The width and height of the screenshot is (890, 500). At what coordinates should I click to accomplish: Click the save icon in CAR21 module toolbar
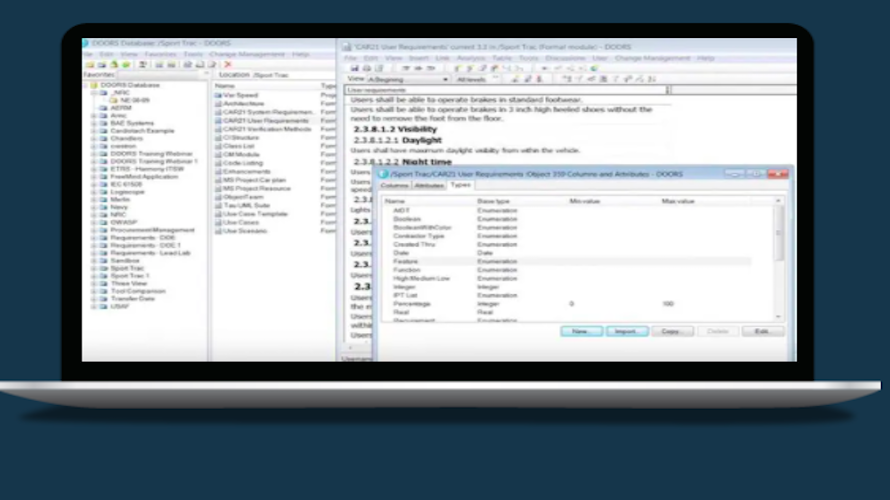click(354, 69)
